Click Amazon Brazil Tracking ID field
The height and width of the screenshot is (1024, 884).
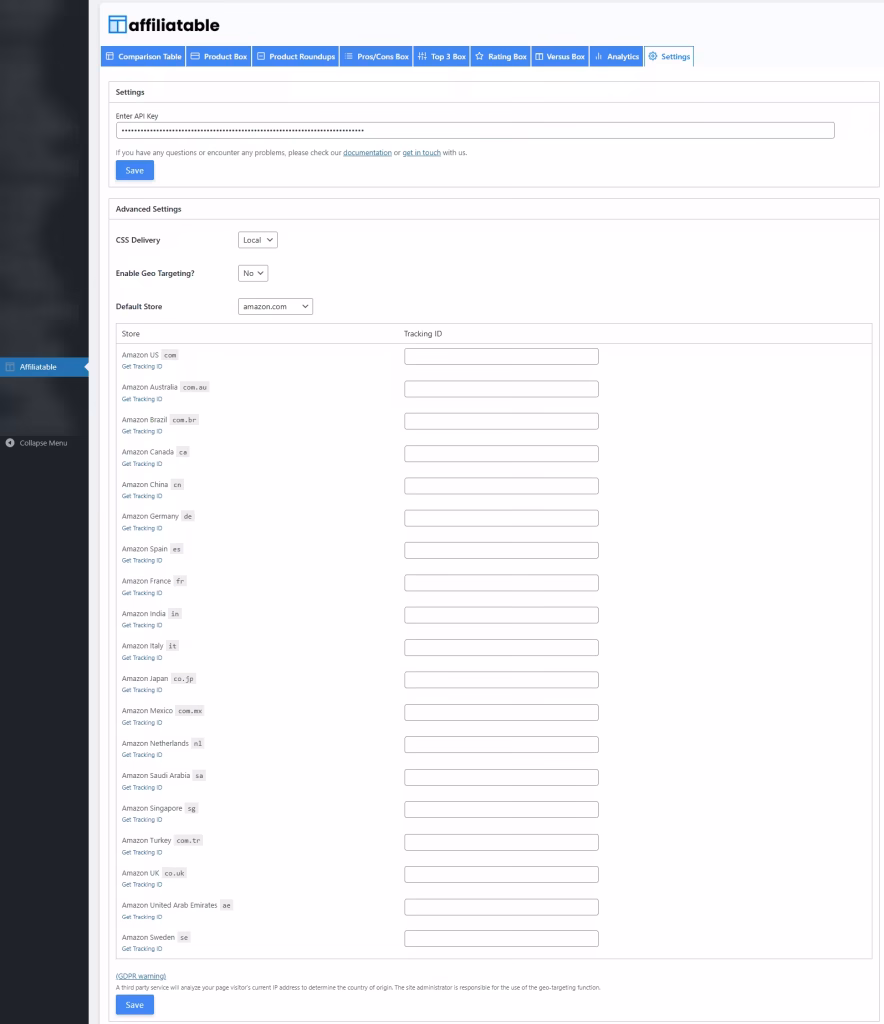[x=501, y=421]
